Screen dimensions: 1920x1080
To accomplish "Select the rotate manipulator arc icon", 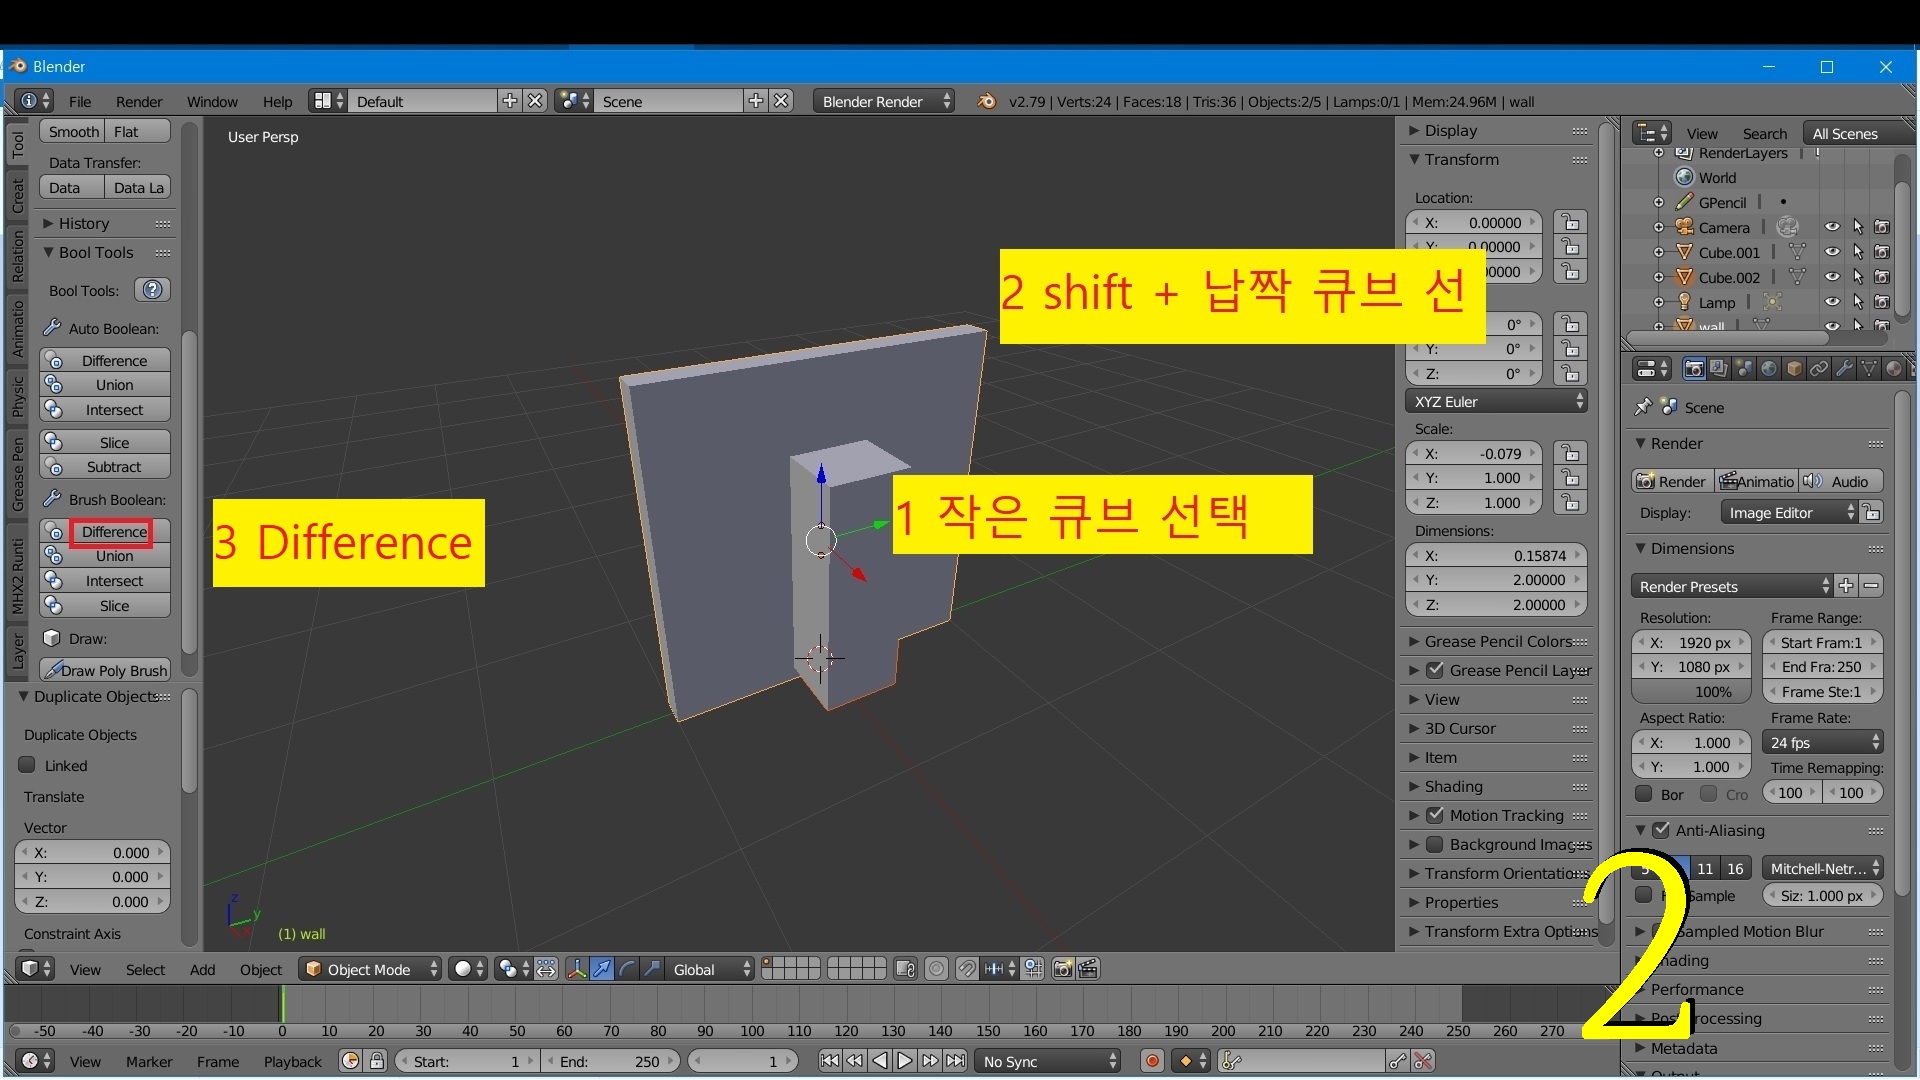I will click(x=627, y=969).
